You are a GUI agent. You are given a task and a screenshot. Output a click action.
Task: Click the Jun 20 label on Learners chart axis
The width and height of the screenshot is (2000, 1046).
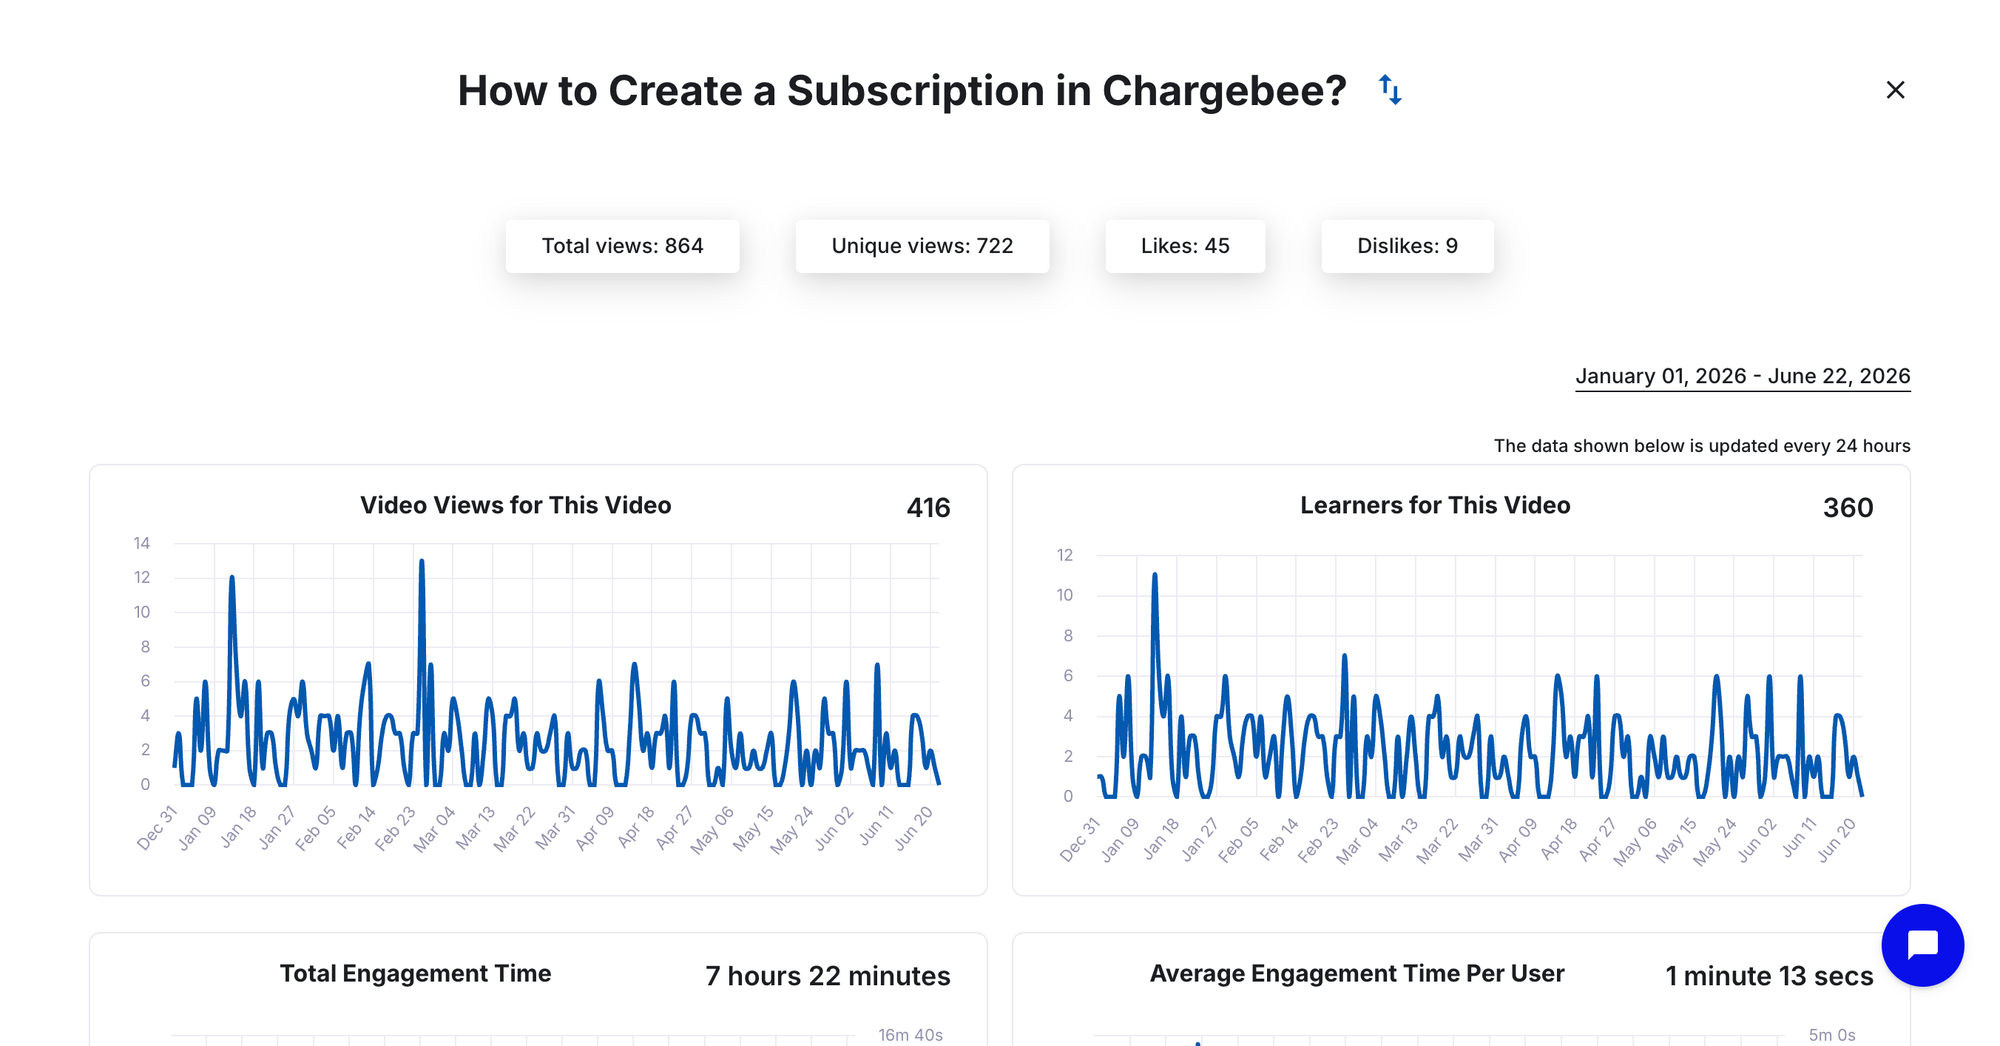pyautogui.click(x=1837, y=840)
